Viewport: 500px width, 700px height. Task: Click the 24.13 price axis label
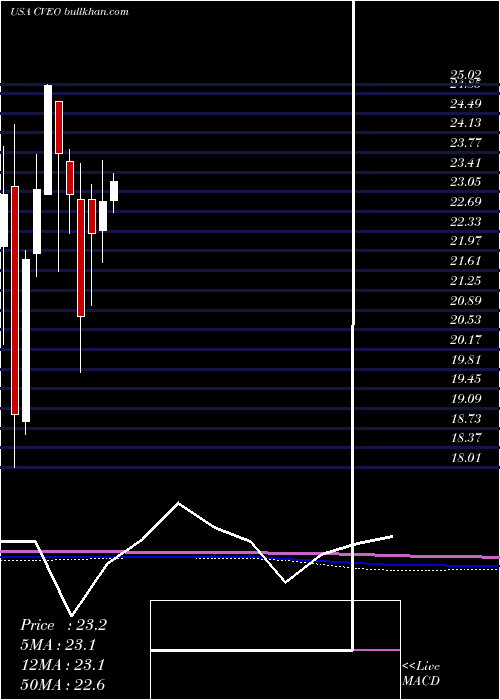pyautogui.click(x=466, y=123)
